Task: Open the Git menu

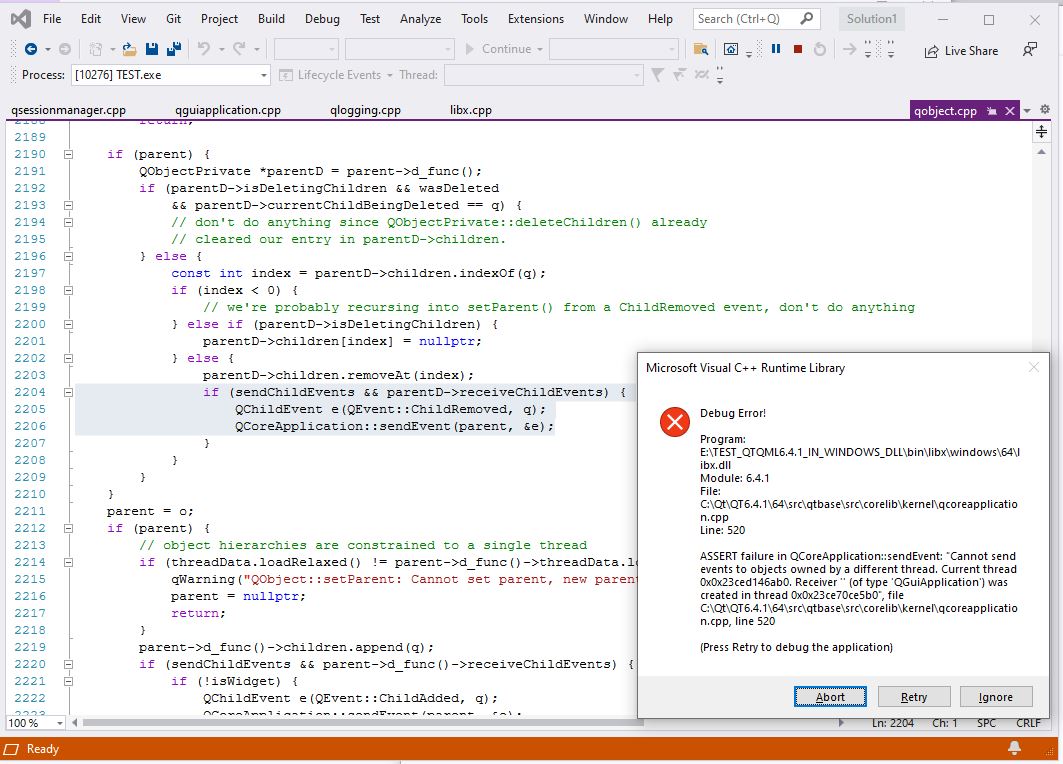Action: pyautogui.click(x=174, y=19)
